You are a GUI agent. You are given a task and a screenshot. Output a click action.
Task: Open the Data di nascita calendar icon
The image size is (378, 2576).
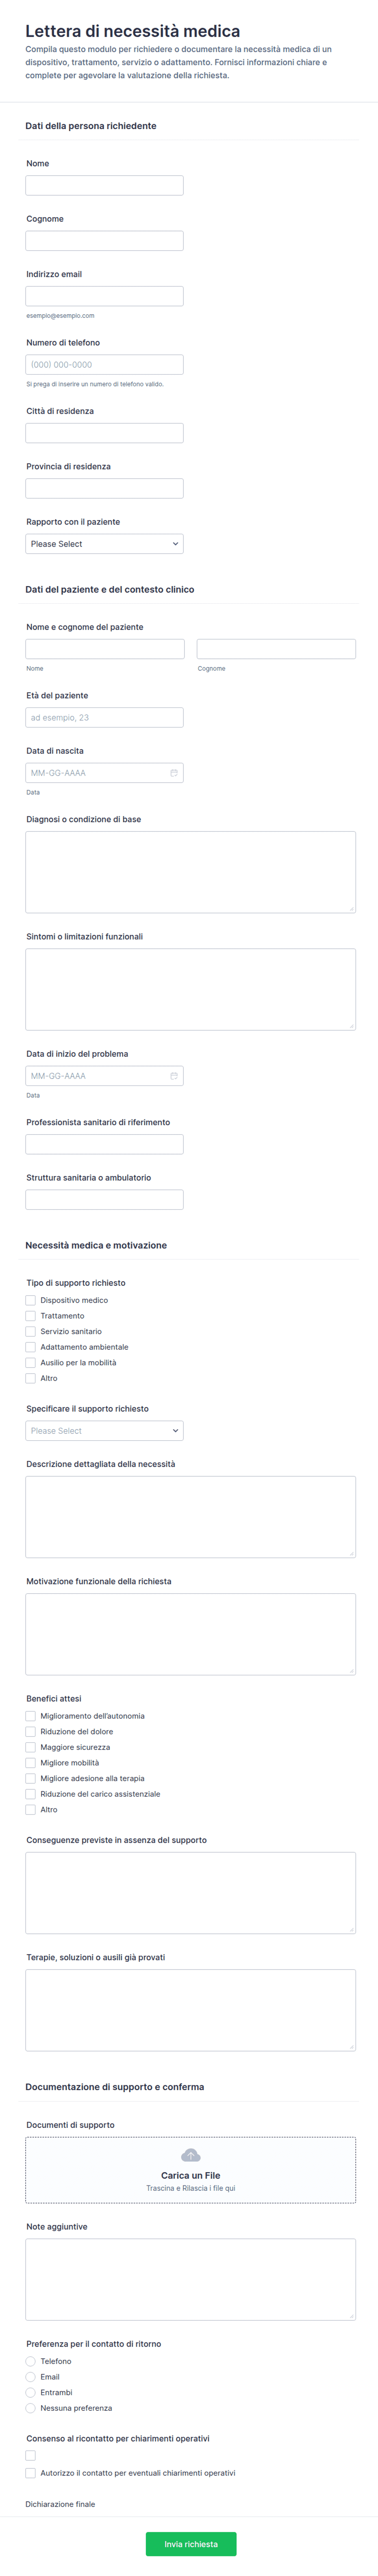tap(174, 773)
